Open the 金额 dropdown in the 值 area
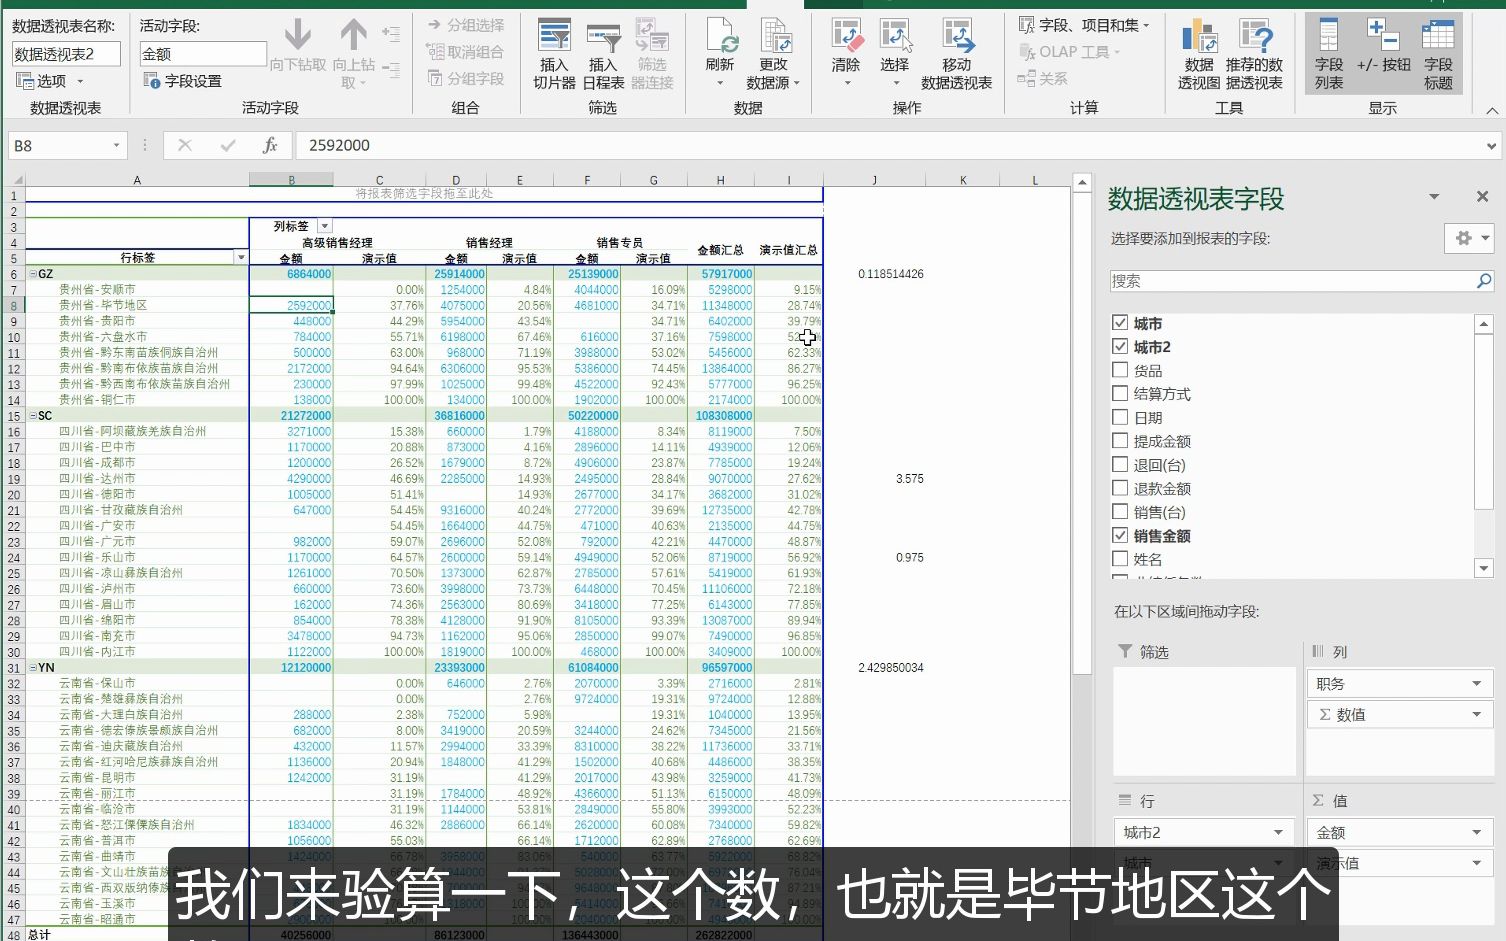 [x=1475, y=831]
